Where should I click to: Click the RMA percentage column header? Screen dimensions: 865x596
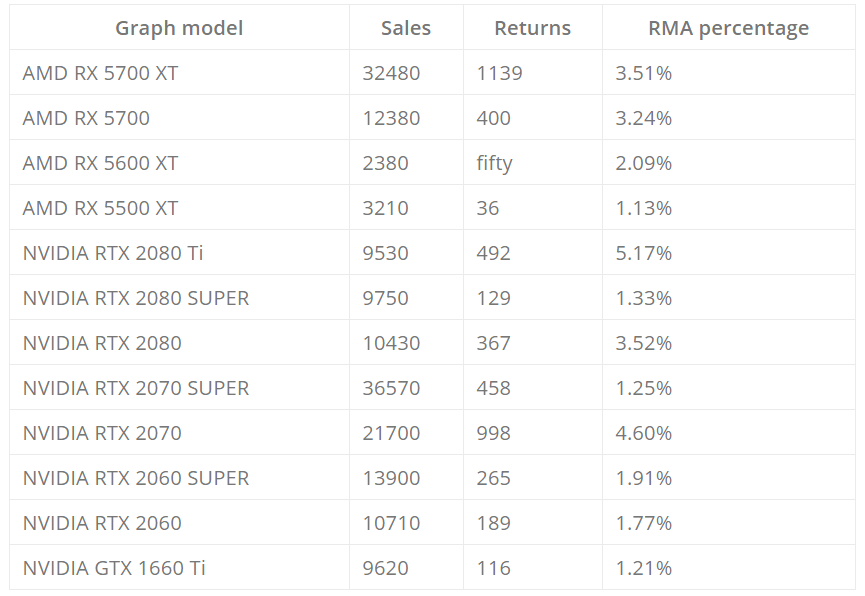(x=728, y=28)
